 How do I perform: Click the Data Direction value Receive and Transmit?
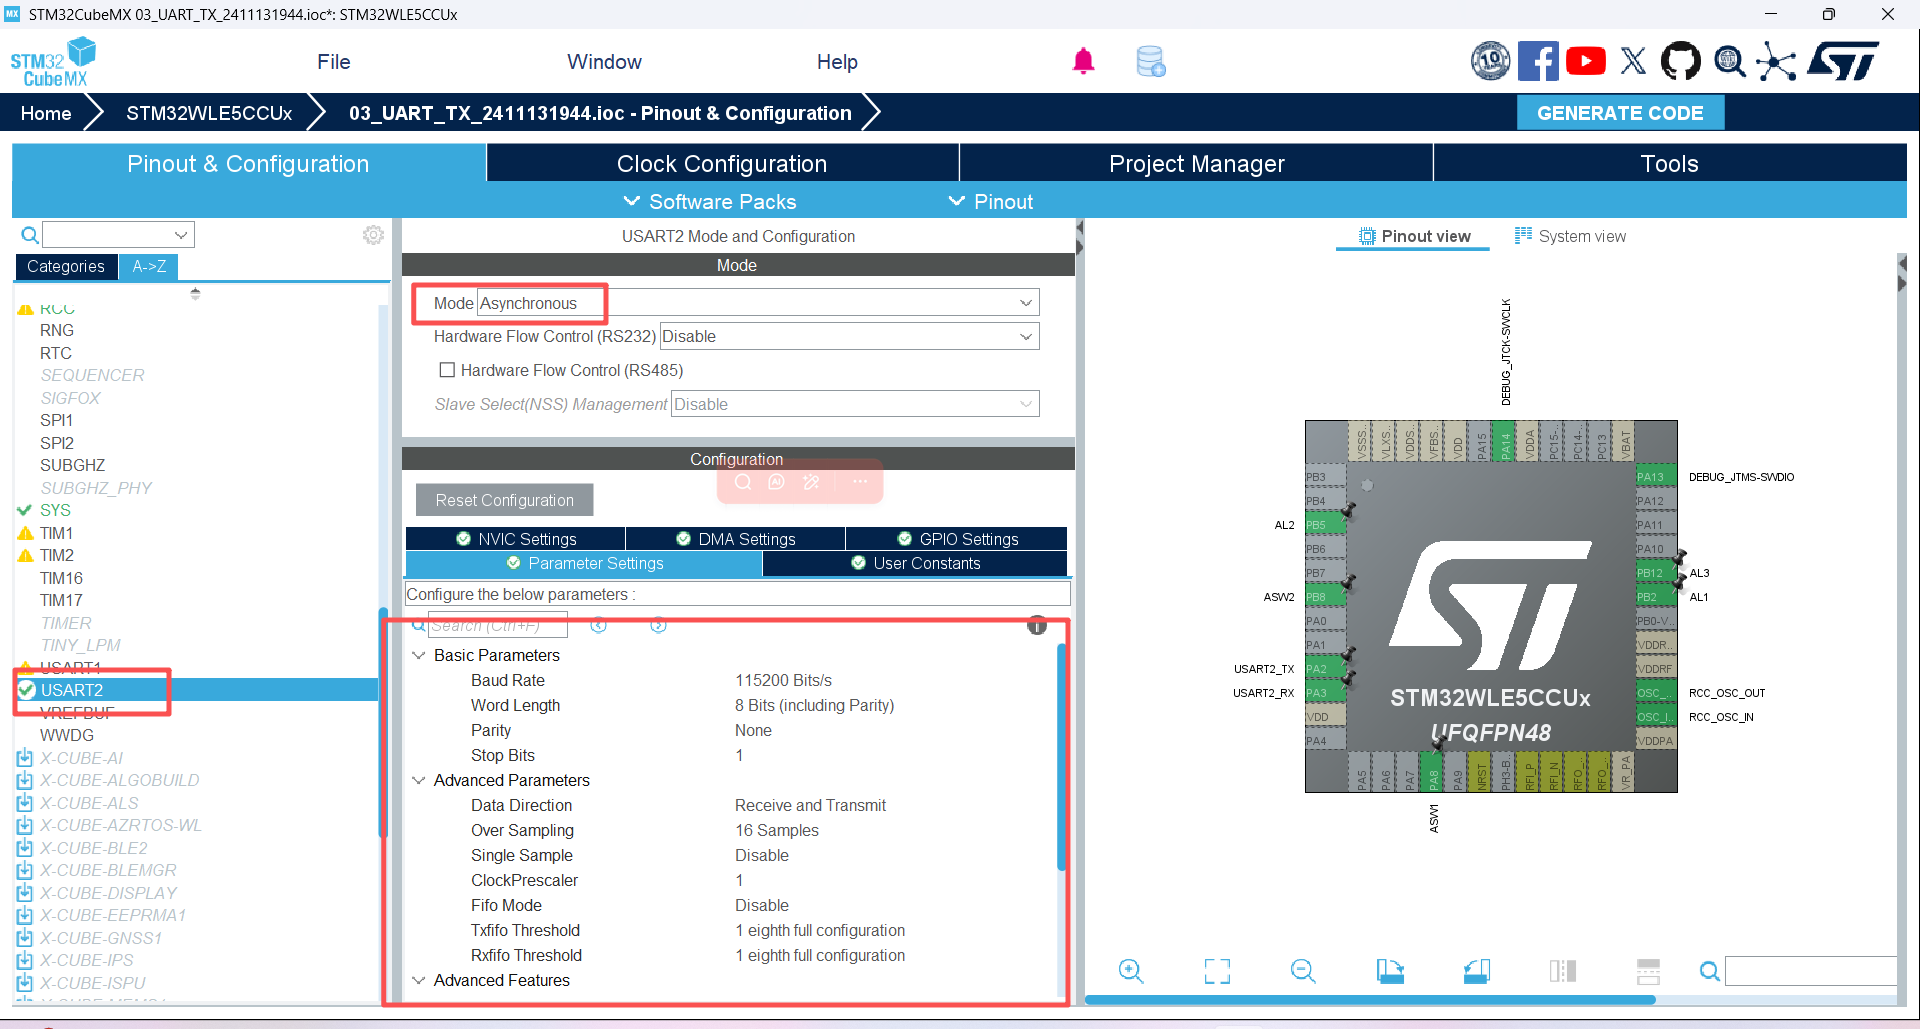point(810,806)
